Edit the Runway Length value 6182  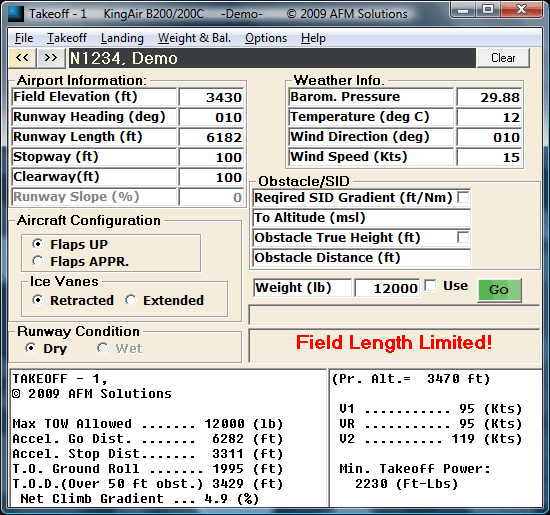[x=211, y=137]
